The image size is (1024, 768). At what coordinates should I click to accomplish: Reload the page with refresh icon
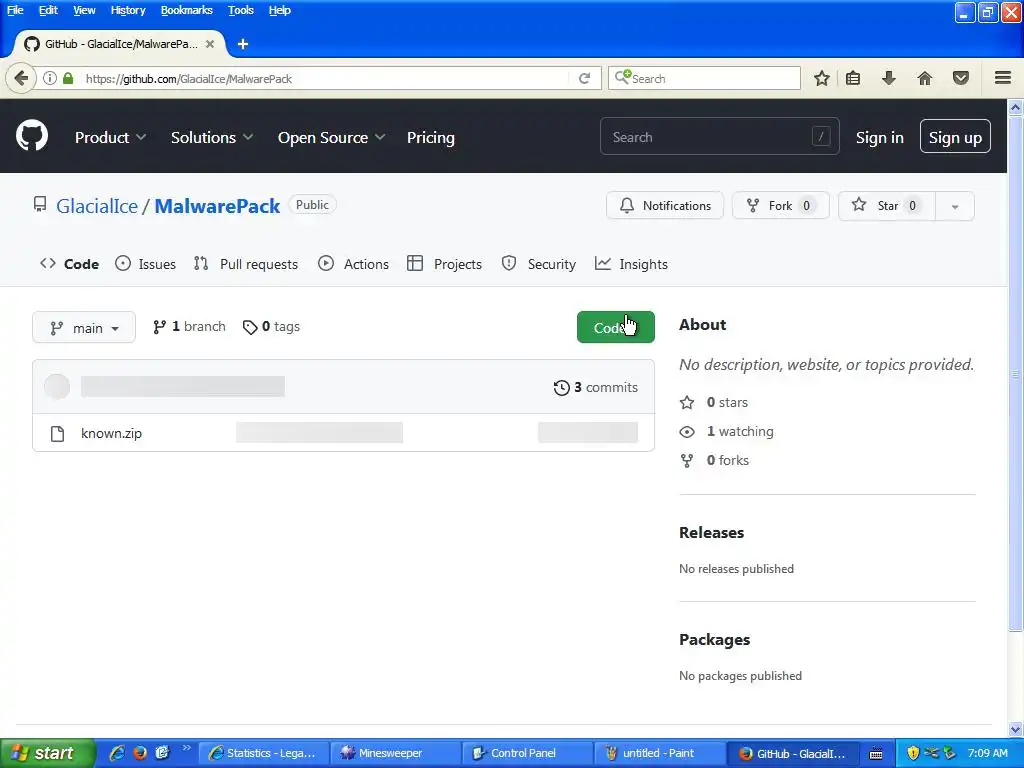[584, 78]
